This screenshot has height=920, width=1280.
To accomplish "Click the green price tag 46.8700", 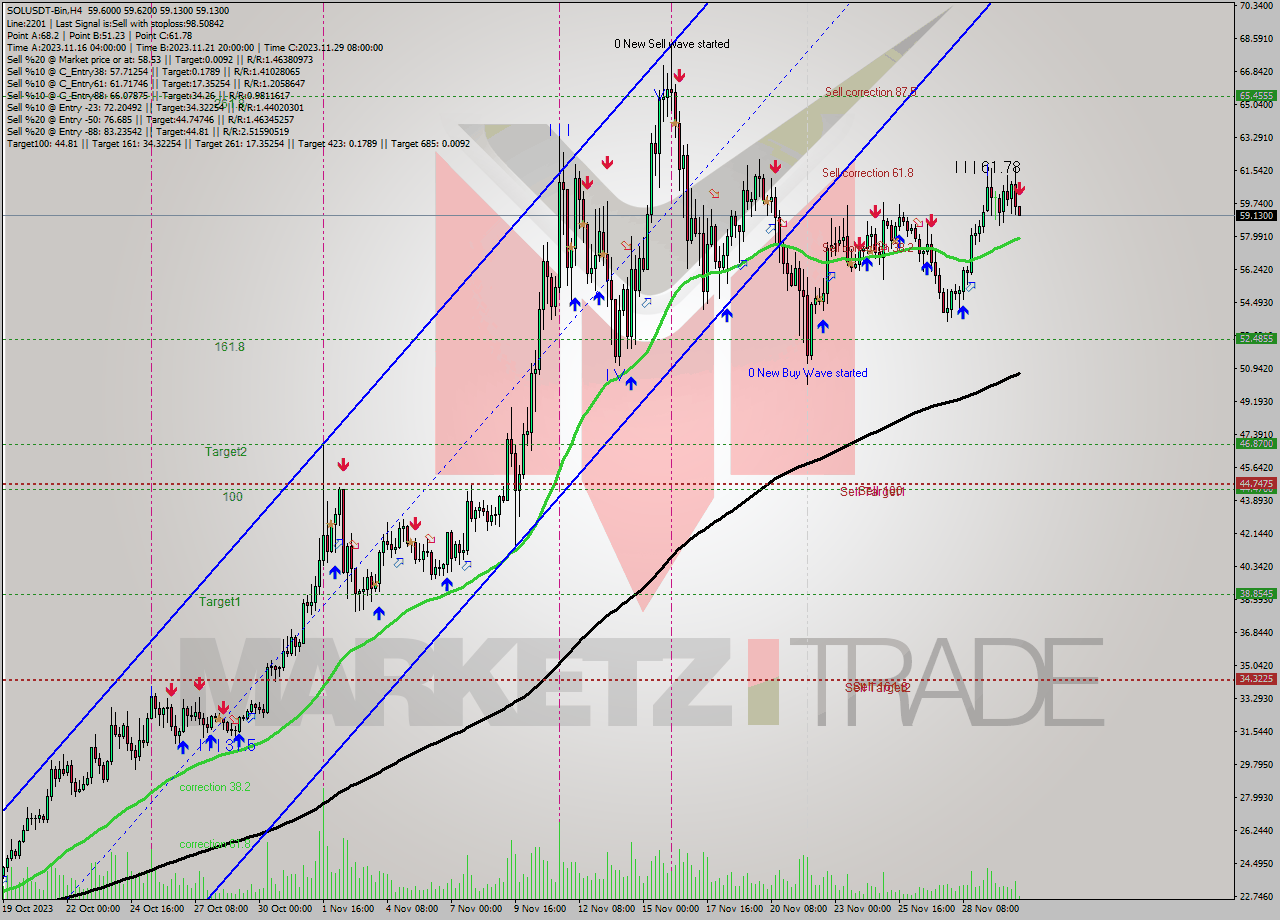I will coord(1256,443).
